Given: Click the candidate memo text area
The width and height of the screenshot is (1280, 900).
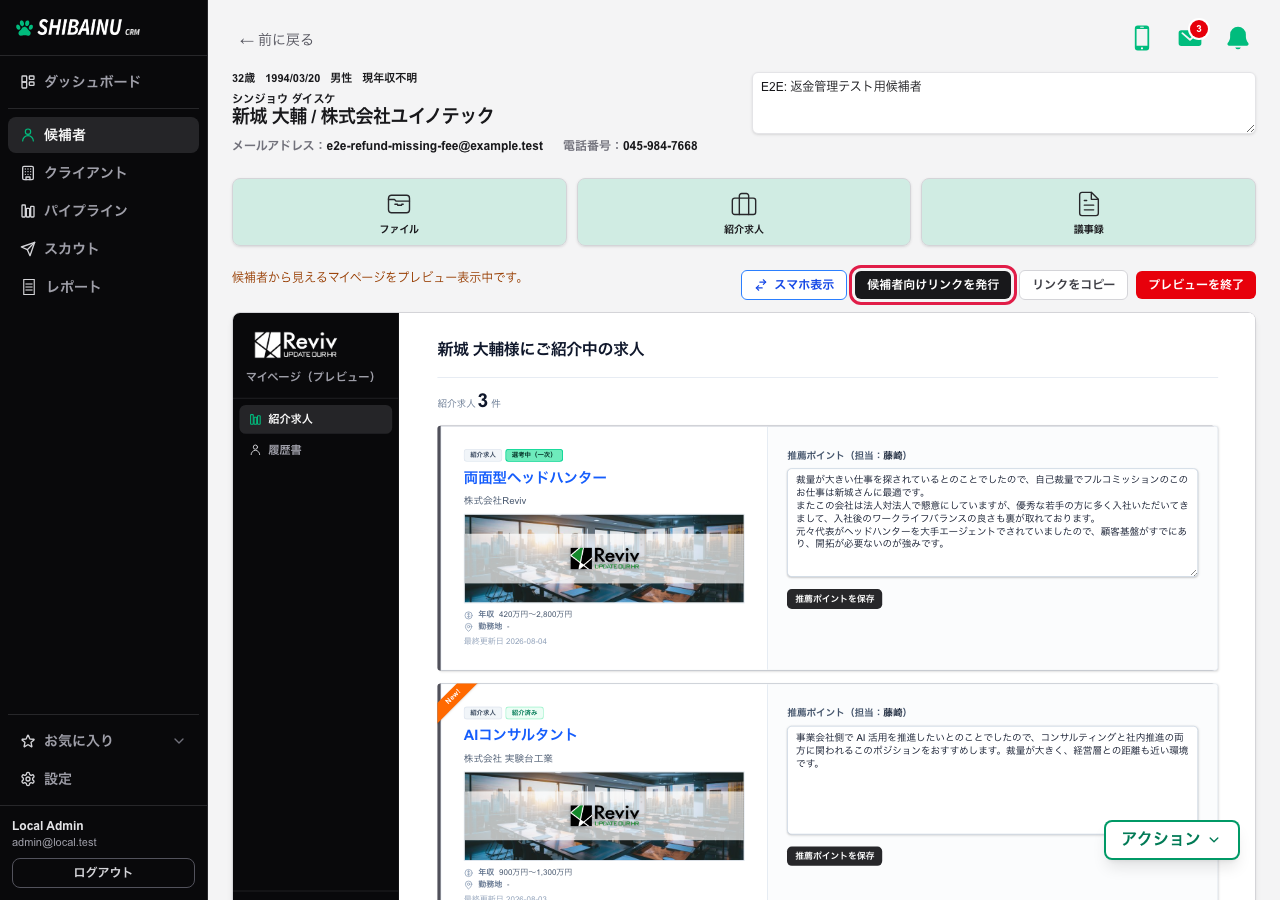Looking at the screenshot, I should [x=1004, y=103].
